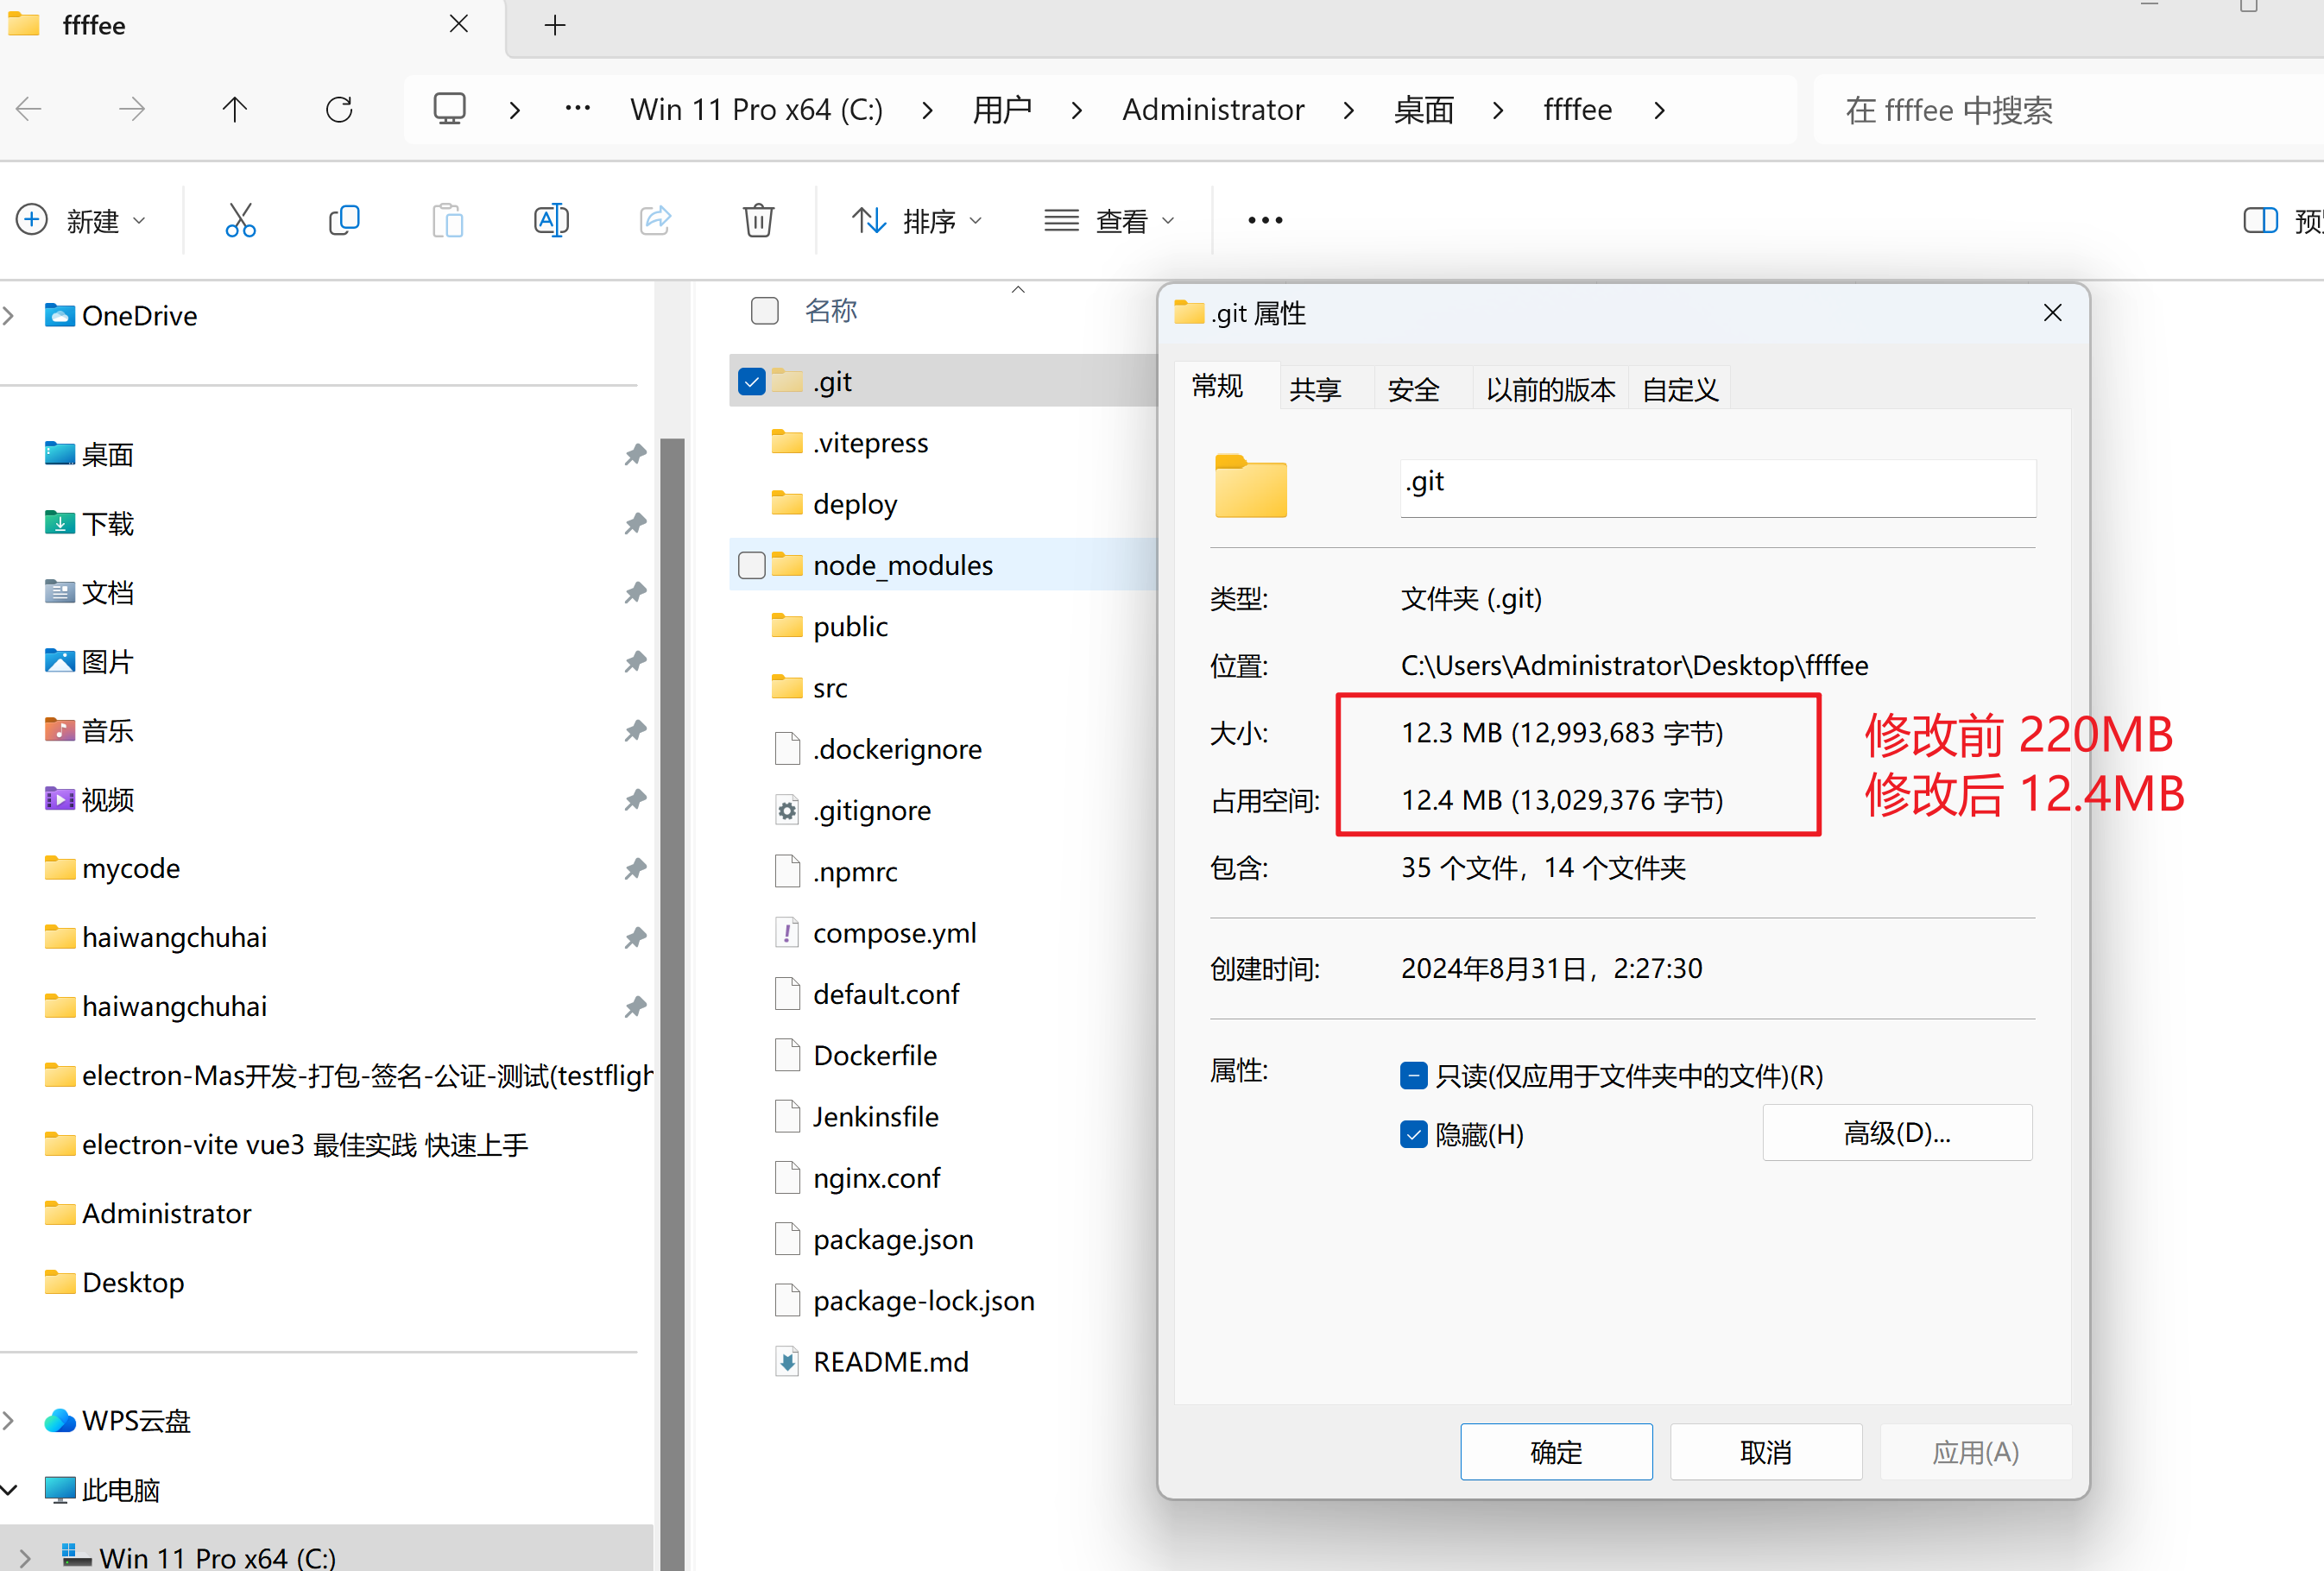
Task: Click the 取消 button
Action: coord(1766,1451)
